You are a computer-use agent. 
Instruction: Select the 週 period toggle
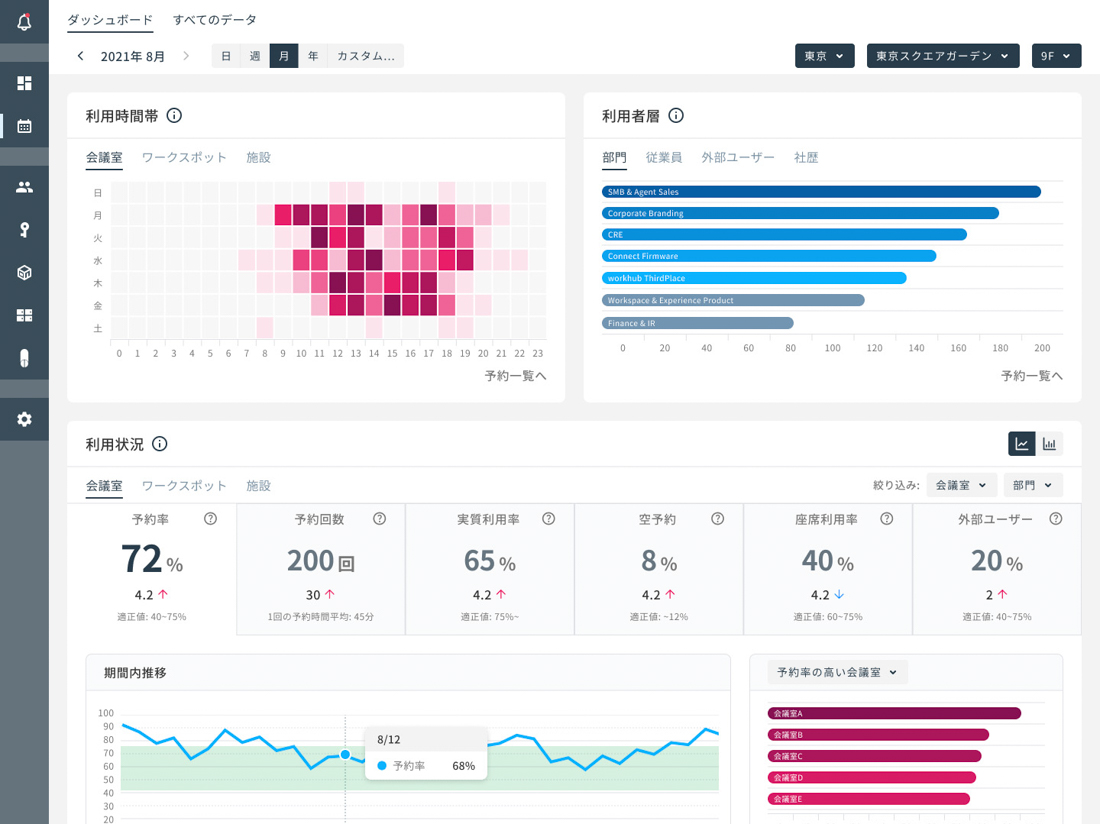tap(255, 56)
